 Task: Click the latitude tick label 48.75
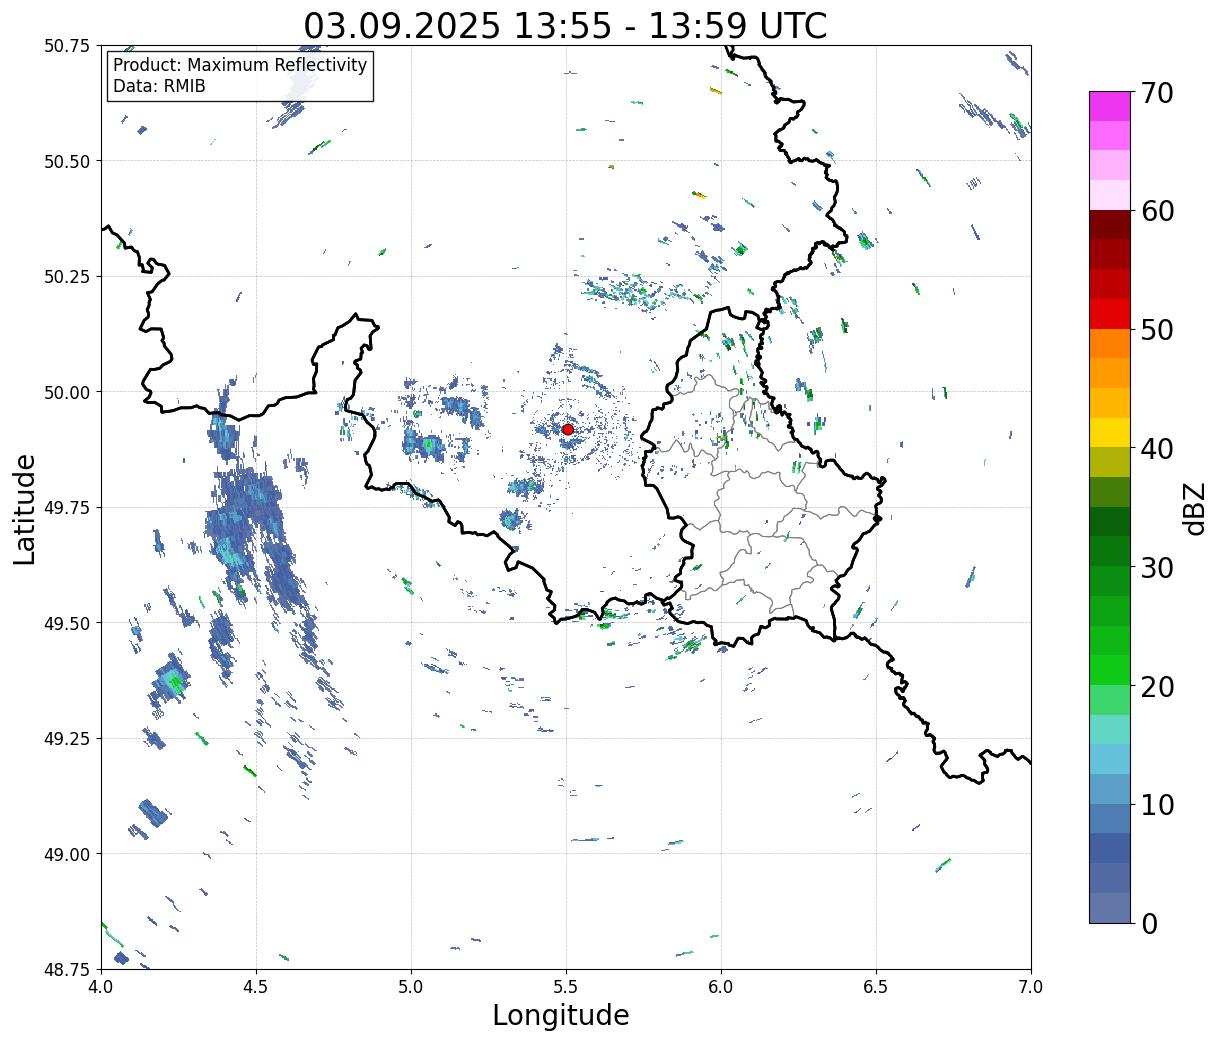coord(67,969)
